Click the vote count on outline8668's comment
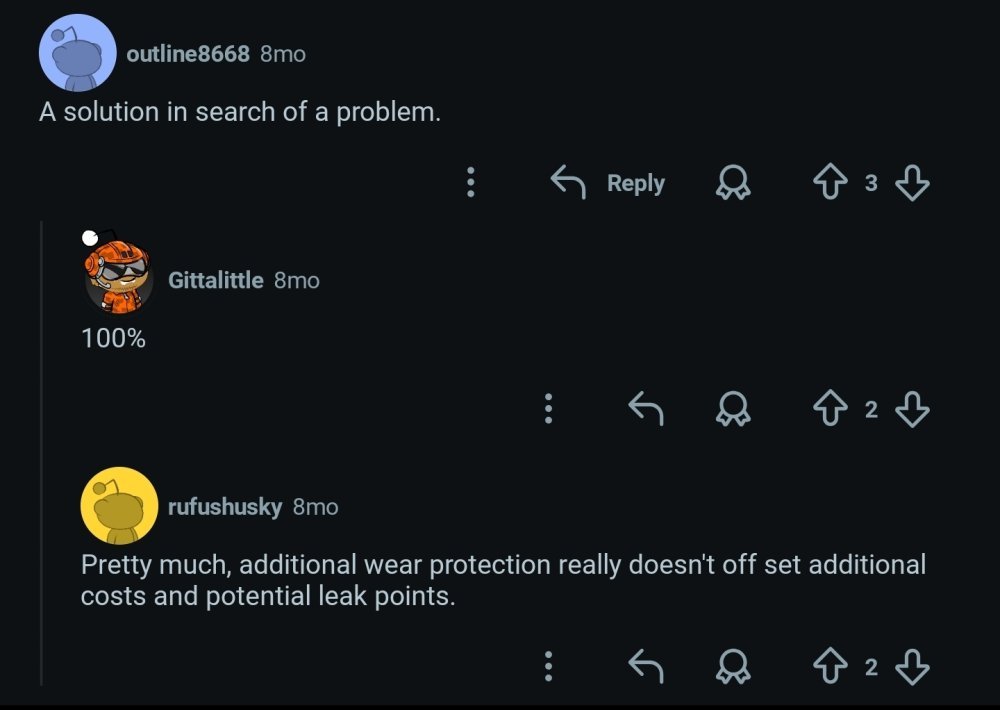This screenshot has height=710, width=1000. click(x=870, y=183)
